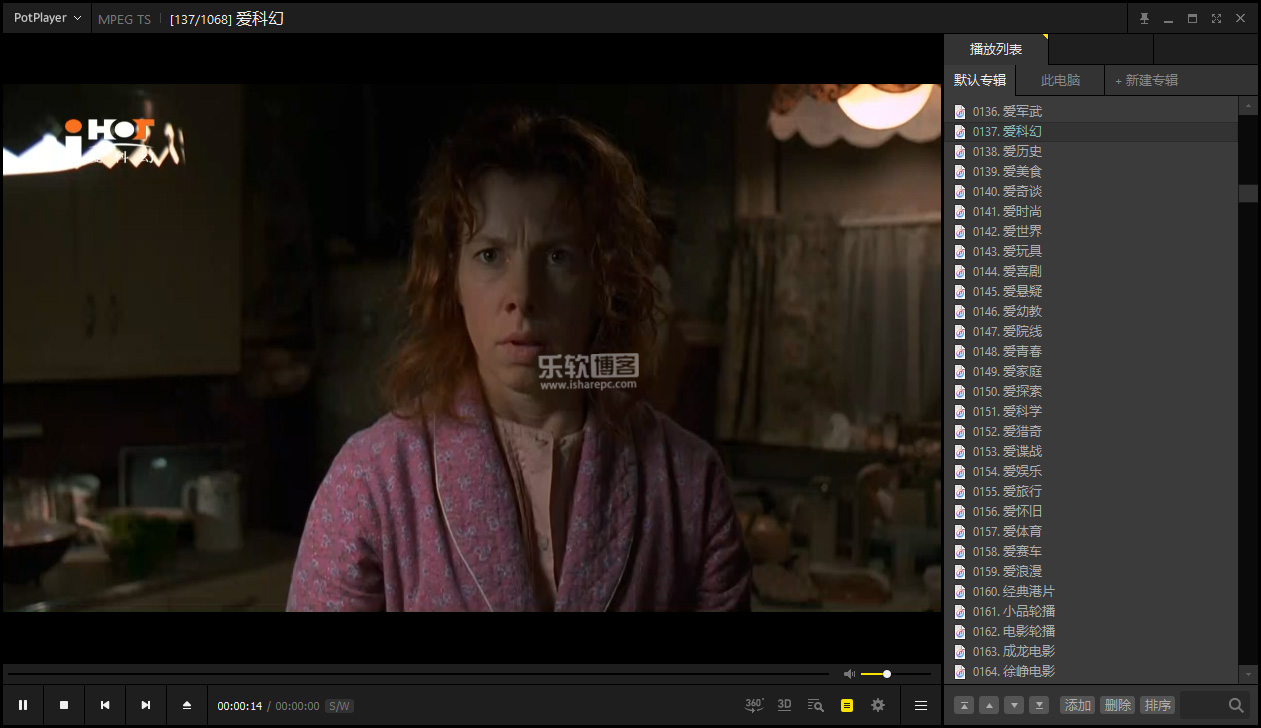Screen dimensions: 1261x728
Task: Select playlist entry 0136. 爱军武
Action: [x=1091, y=111]
